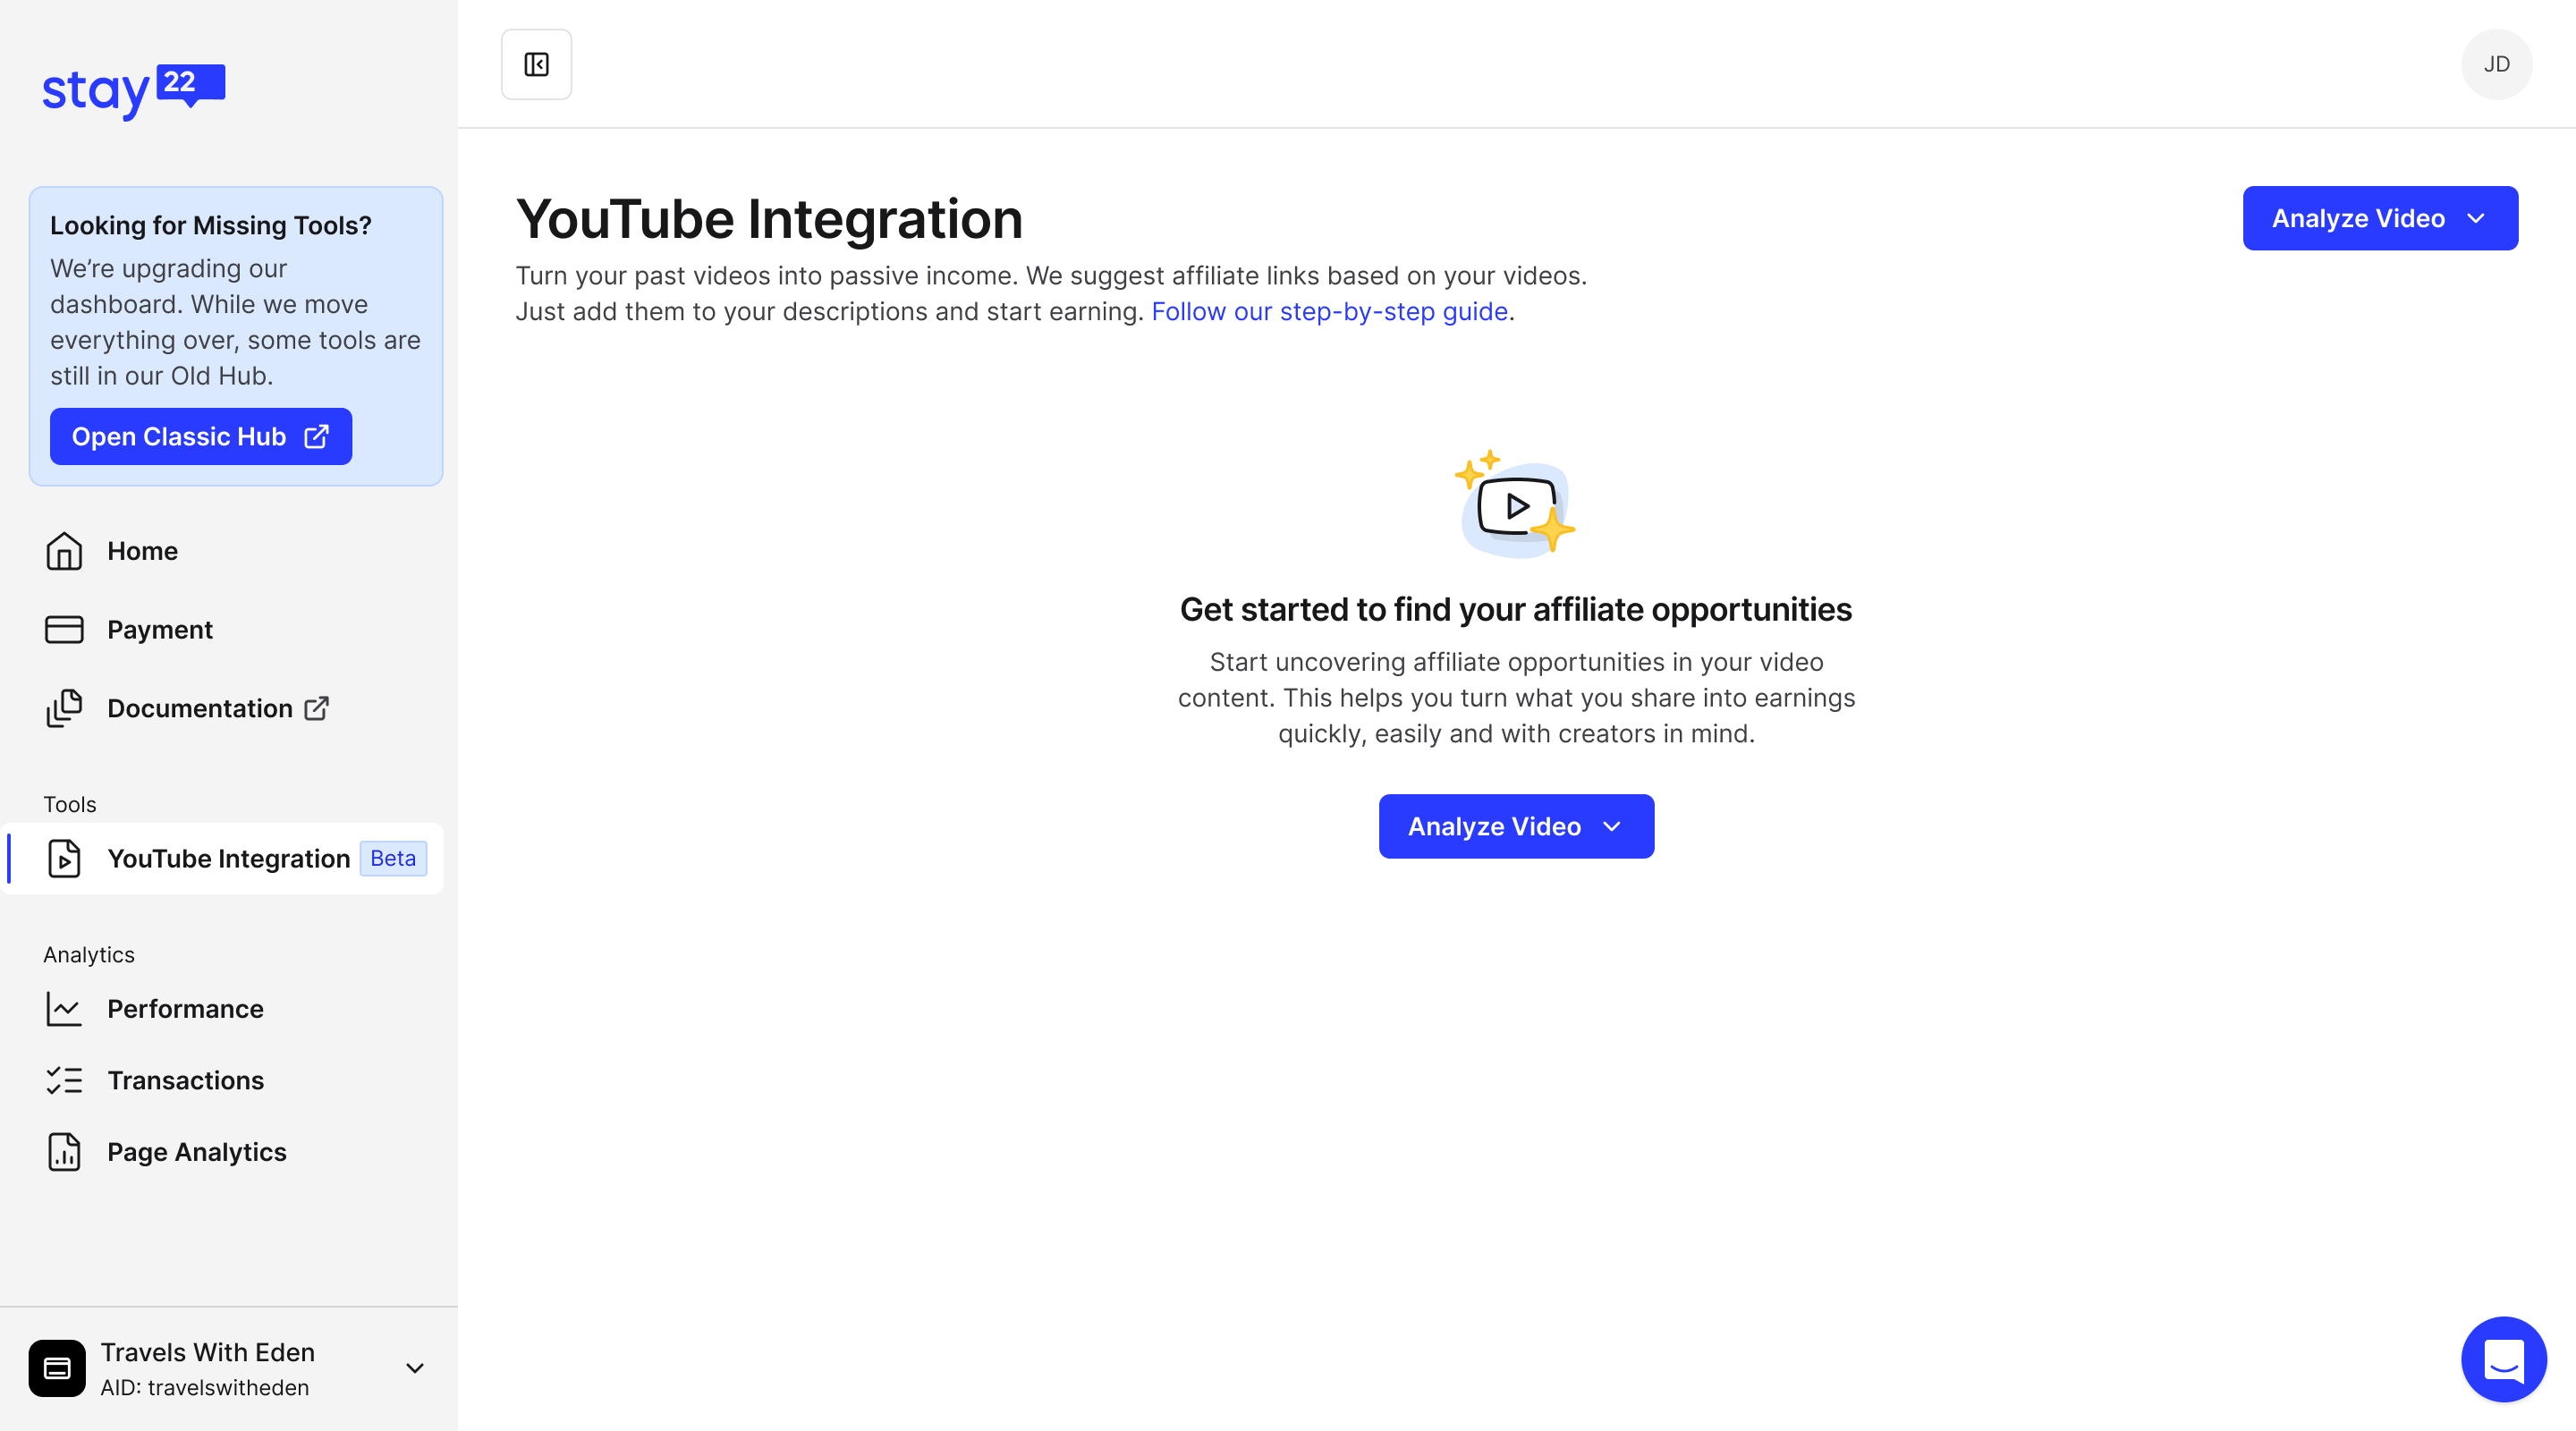This screenshot has width=2576, height=1431.
Task: Click the Payment credit card icon
Action: (x=64, y=629)
